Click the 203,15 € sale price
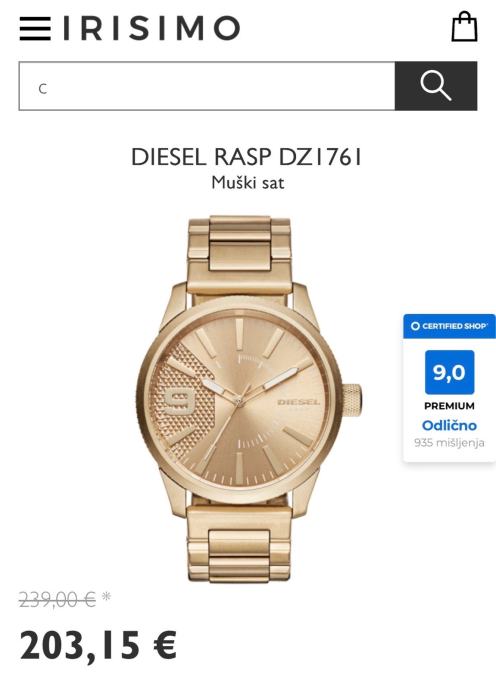The width and height of the screenshot is (496, 690). pos(98,646)
